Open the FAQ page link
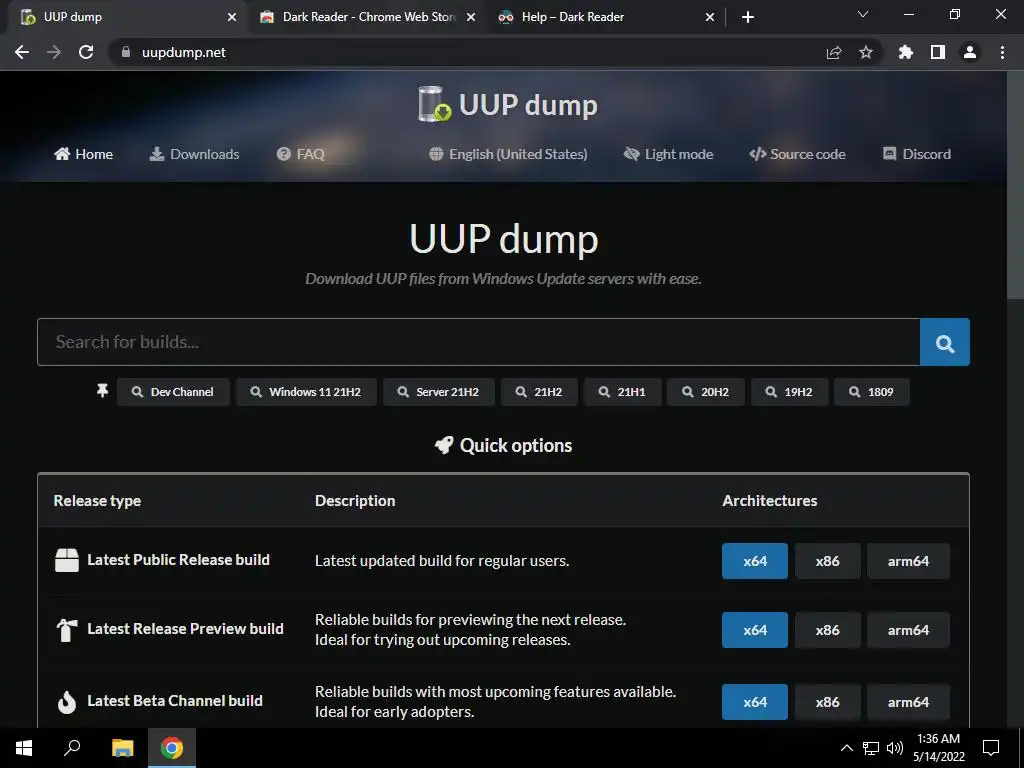 (300, 154)
